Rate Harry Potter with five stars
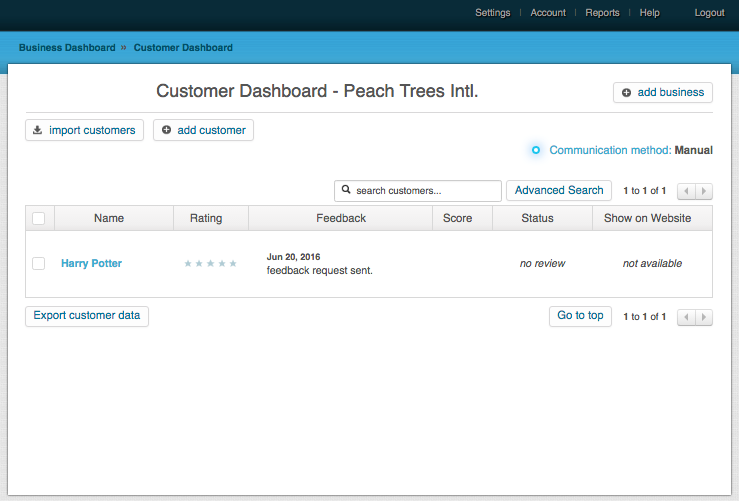Image resolution: width=739 pixels, height=501 pixels. [233, 263]
